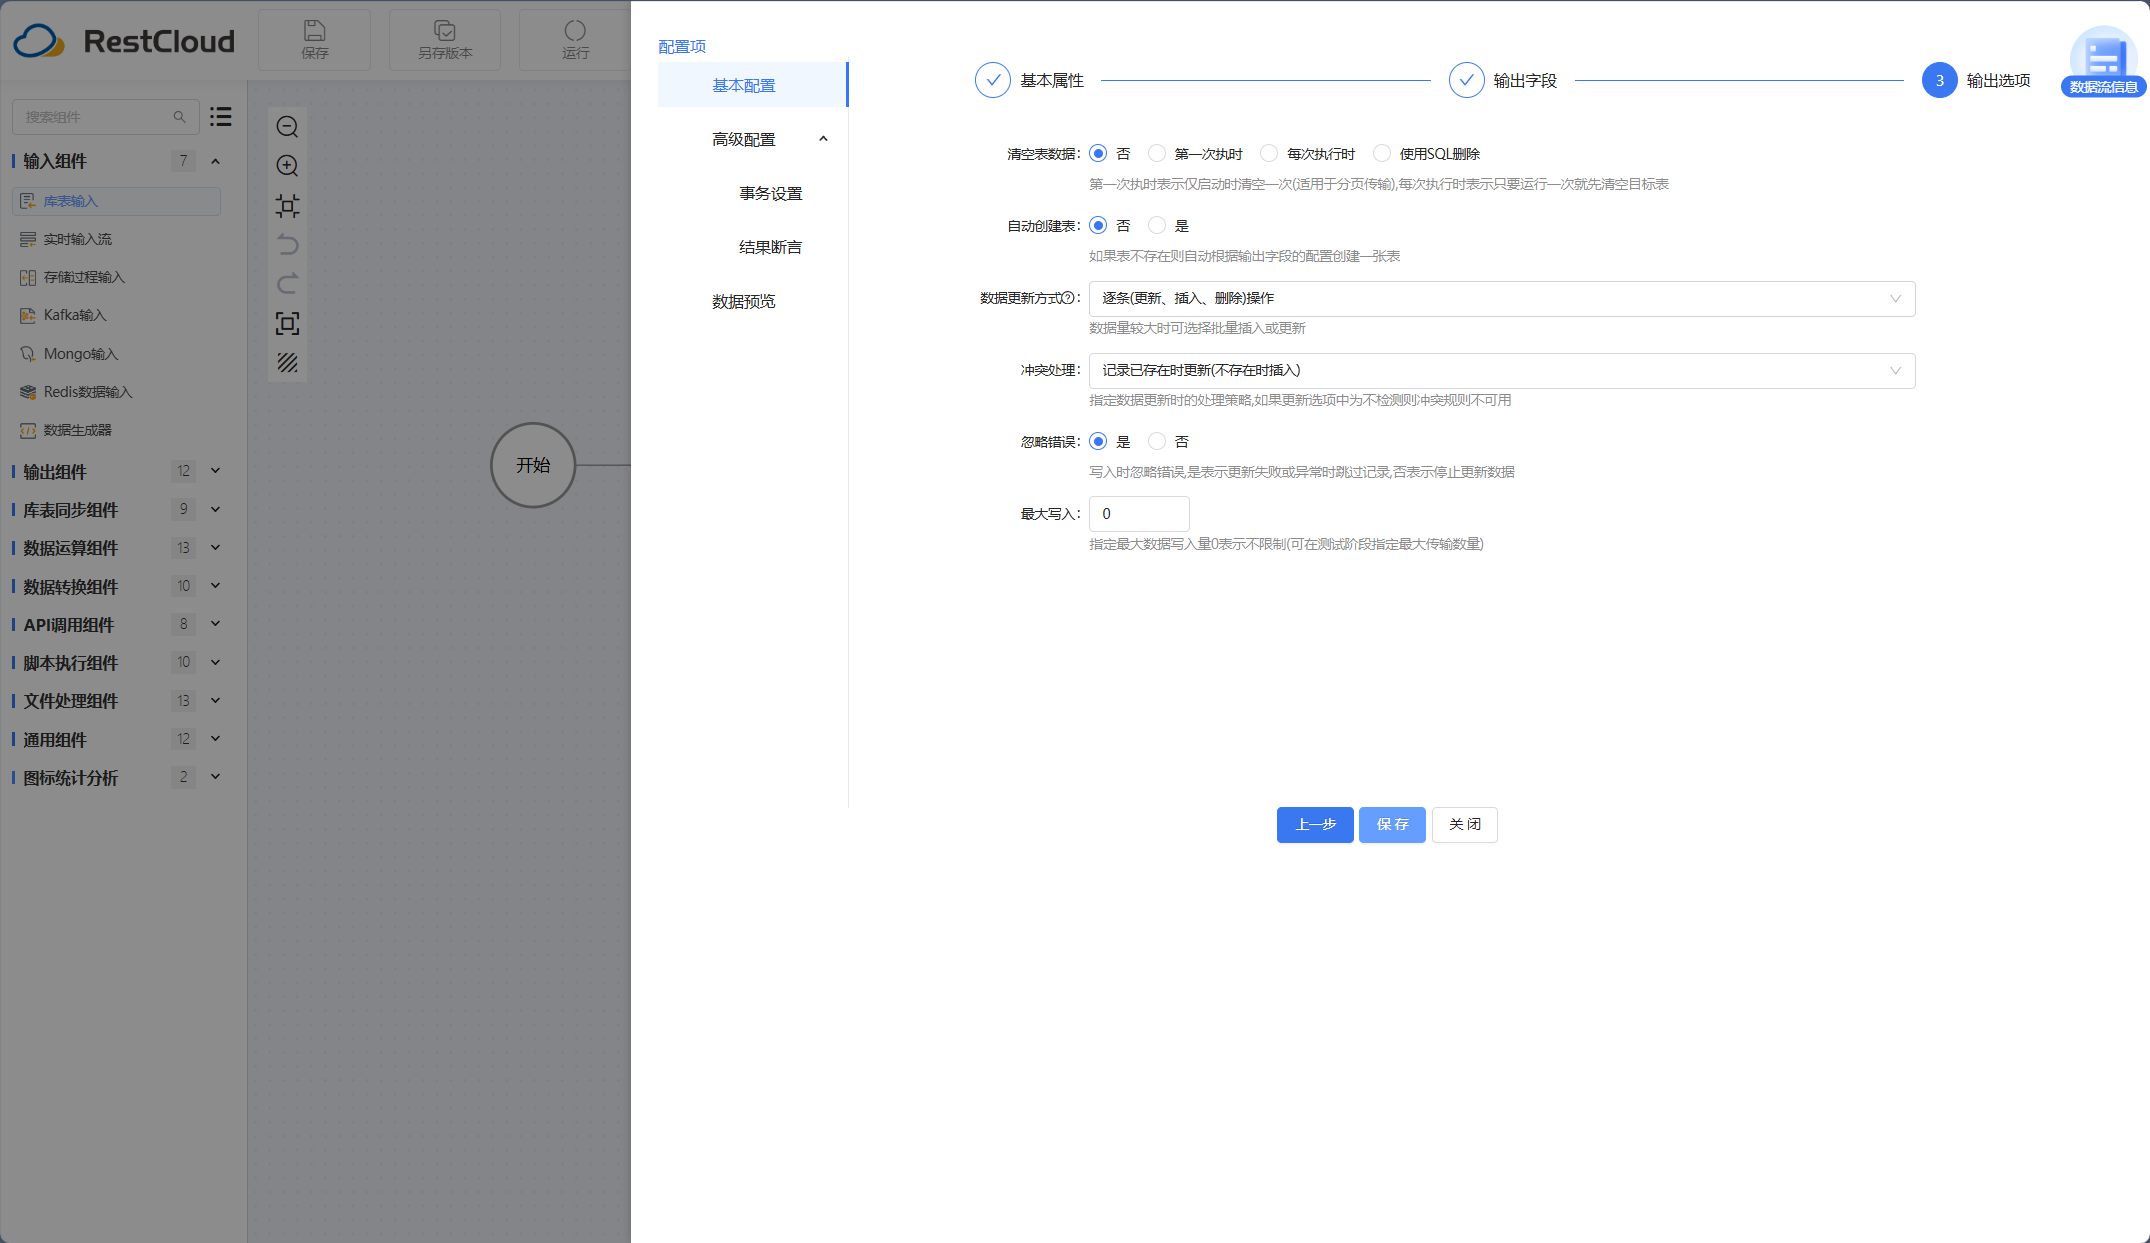
Task: Set 忽略错误 to 是
Action: tap(1098, 441)
